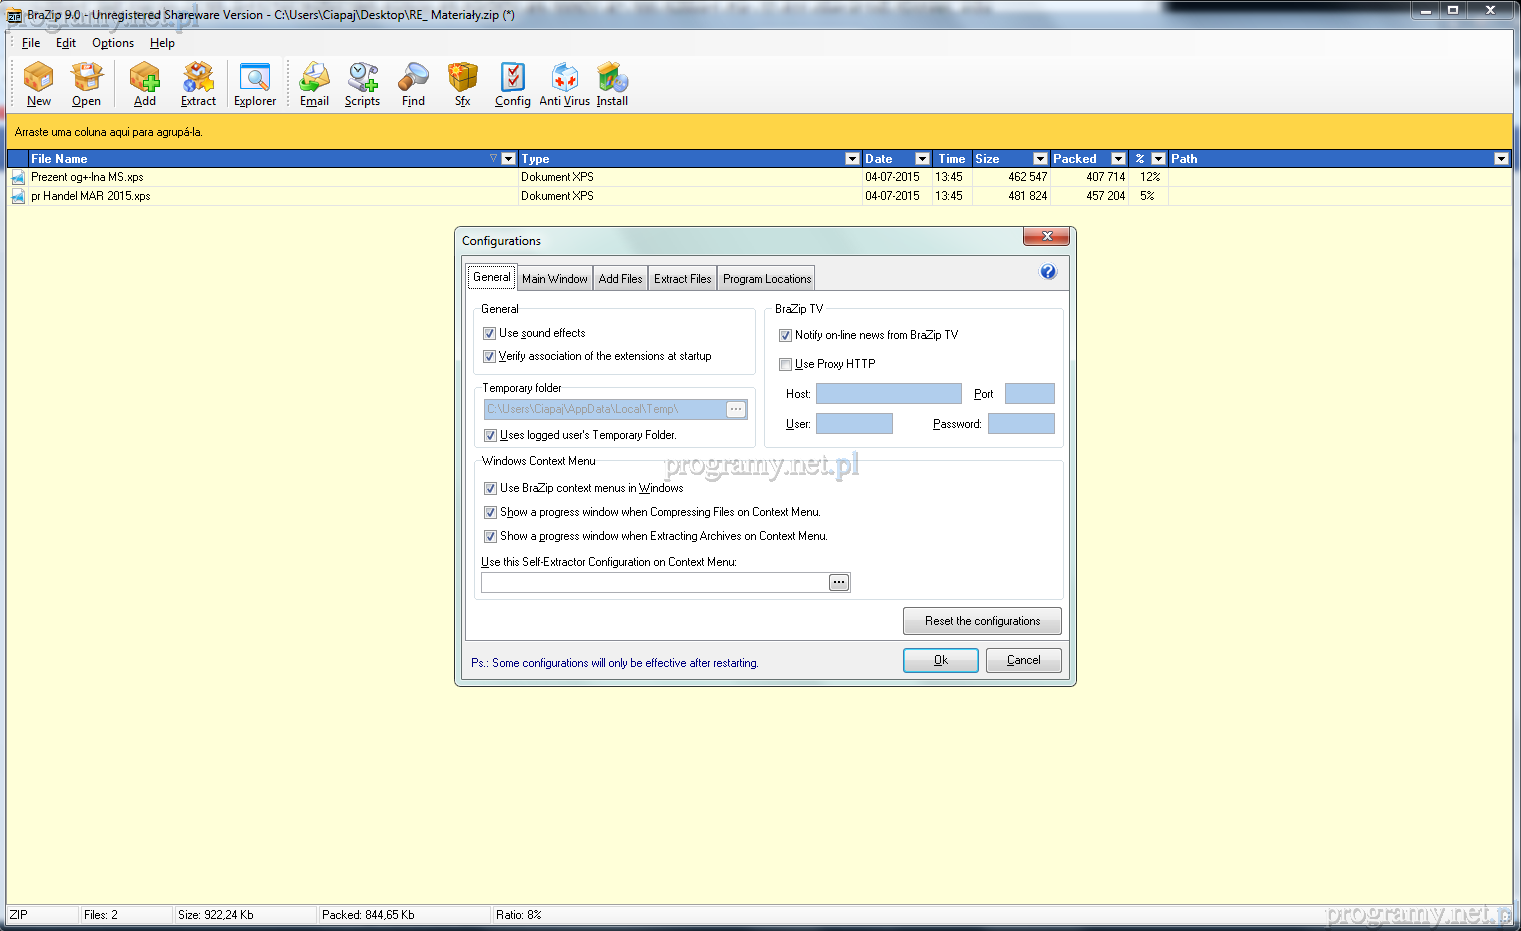Viewport: 1521px width, 931px height.
Task: Click the blue help question mark icon
Action: pyautogui.click(x=1048, y=272)
